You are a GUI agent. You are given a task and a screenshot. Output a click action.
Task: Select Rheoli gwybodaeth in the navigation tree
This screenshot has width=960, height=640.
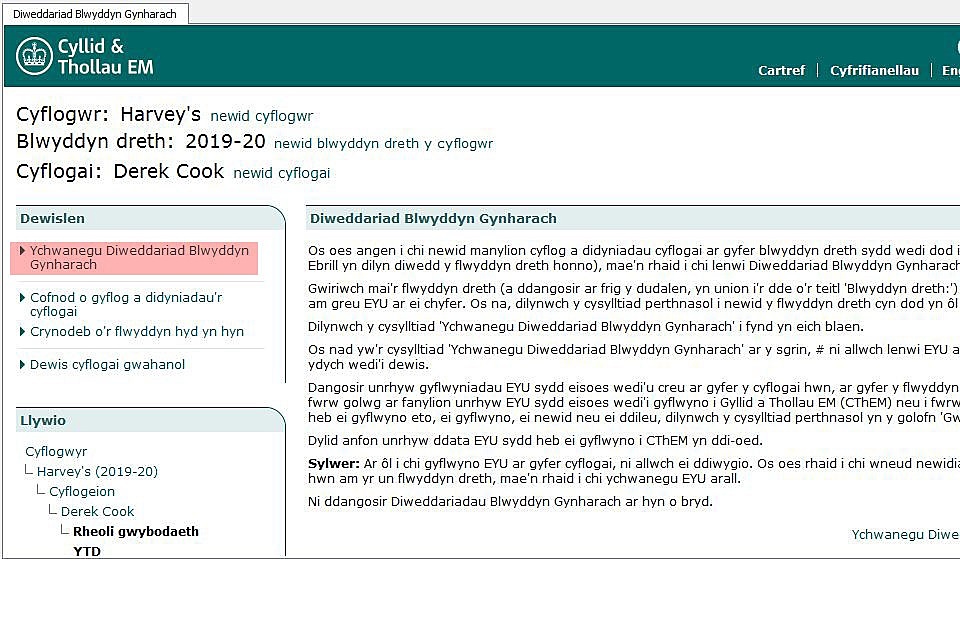point(135,532)
